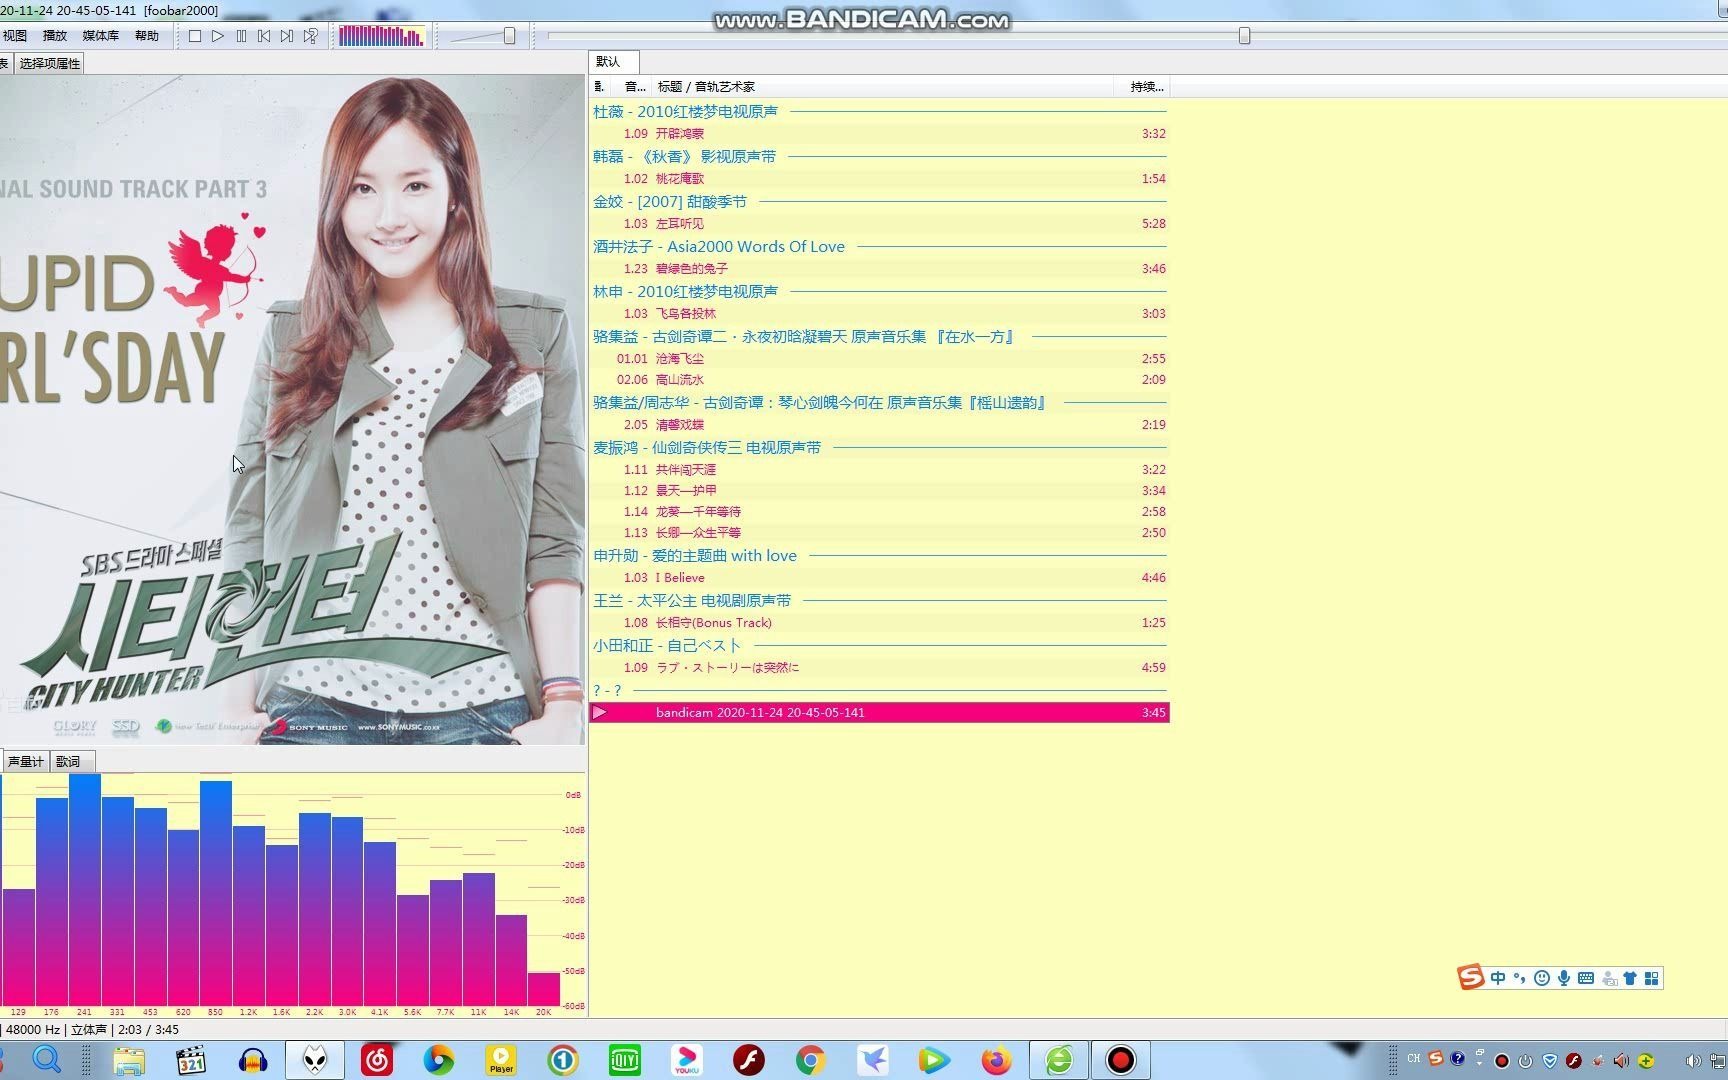Select the track ラブ・ストーリーは突然に
The image size is (1728, 1080).
(x=879, y=668)
